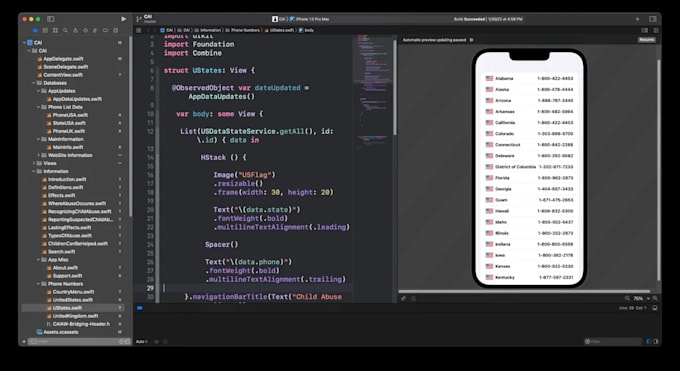Collapse the Databases group

34,83
